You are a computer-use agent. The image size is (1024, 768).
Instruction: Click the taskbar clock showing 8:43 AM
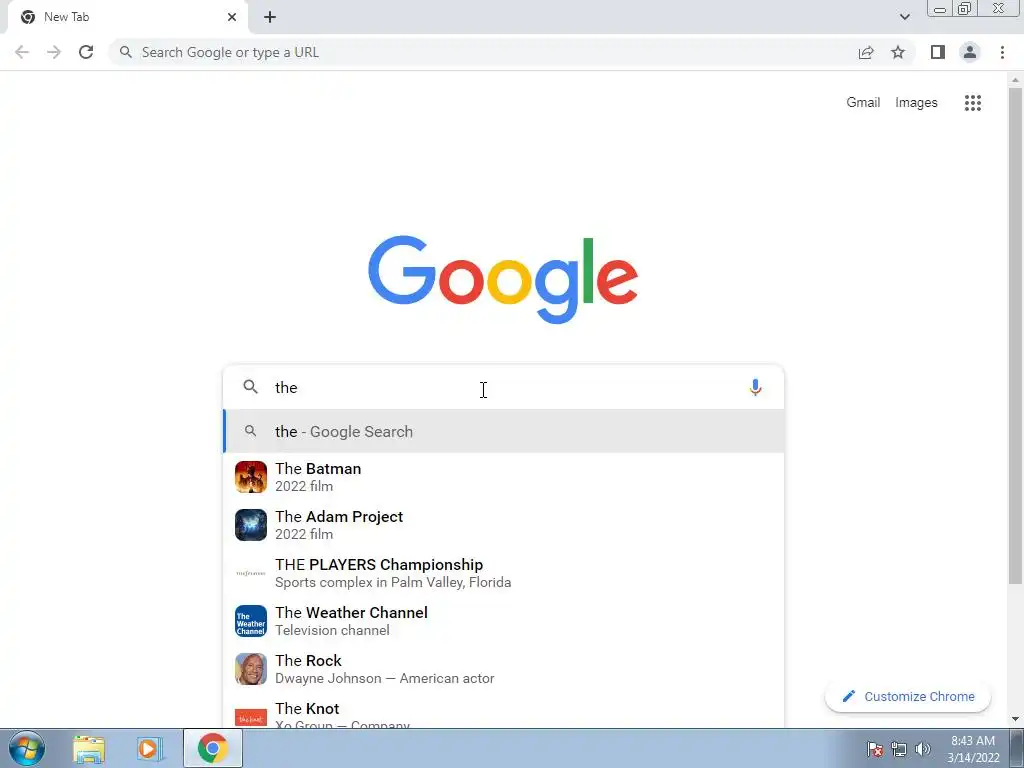click(x=973, y=748)
